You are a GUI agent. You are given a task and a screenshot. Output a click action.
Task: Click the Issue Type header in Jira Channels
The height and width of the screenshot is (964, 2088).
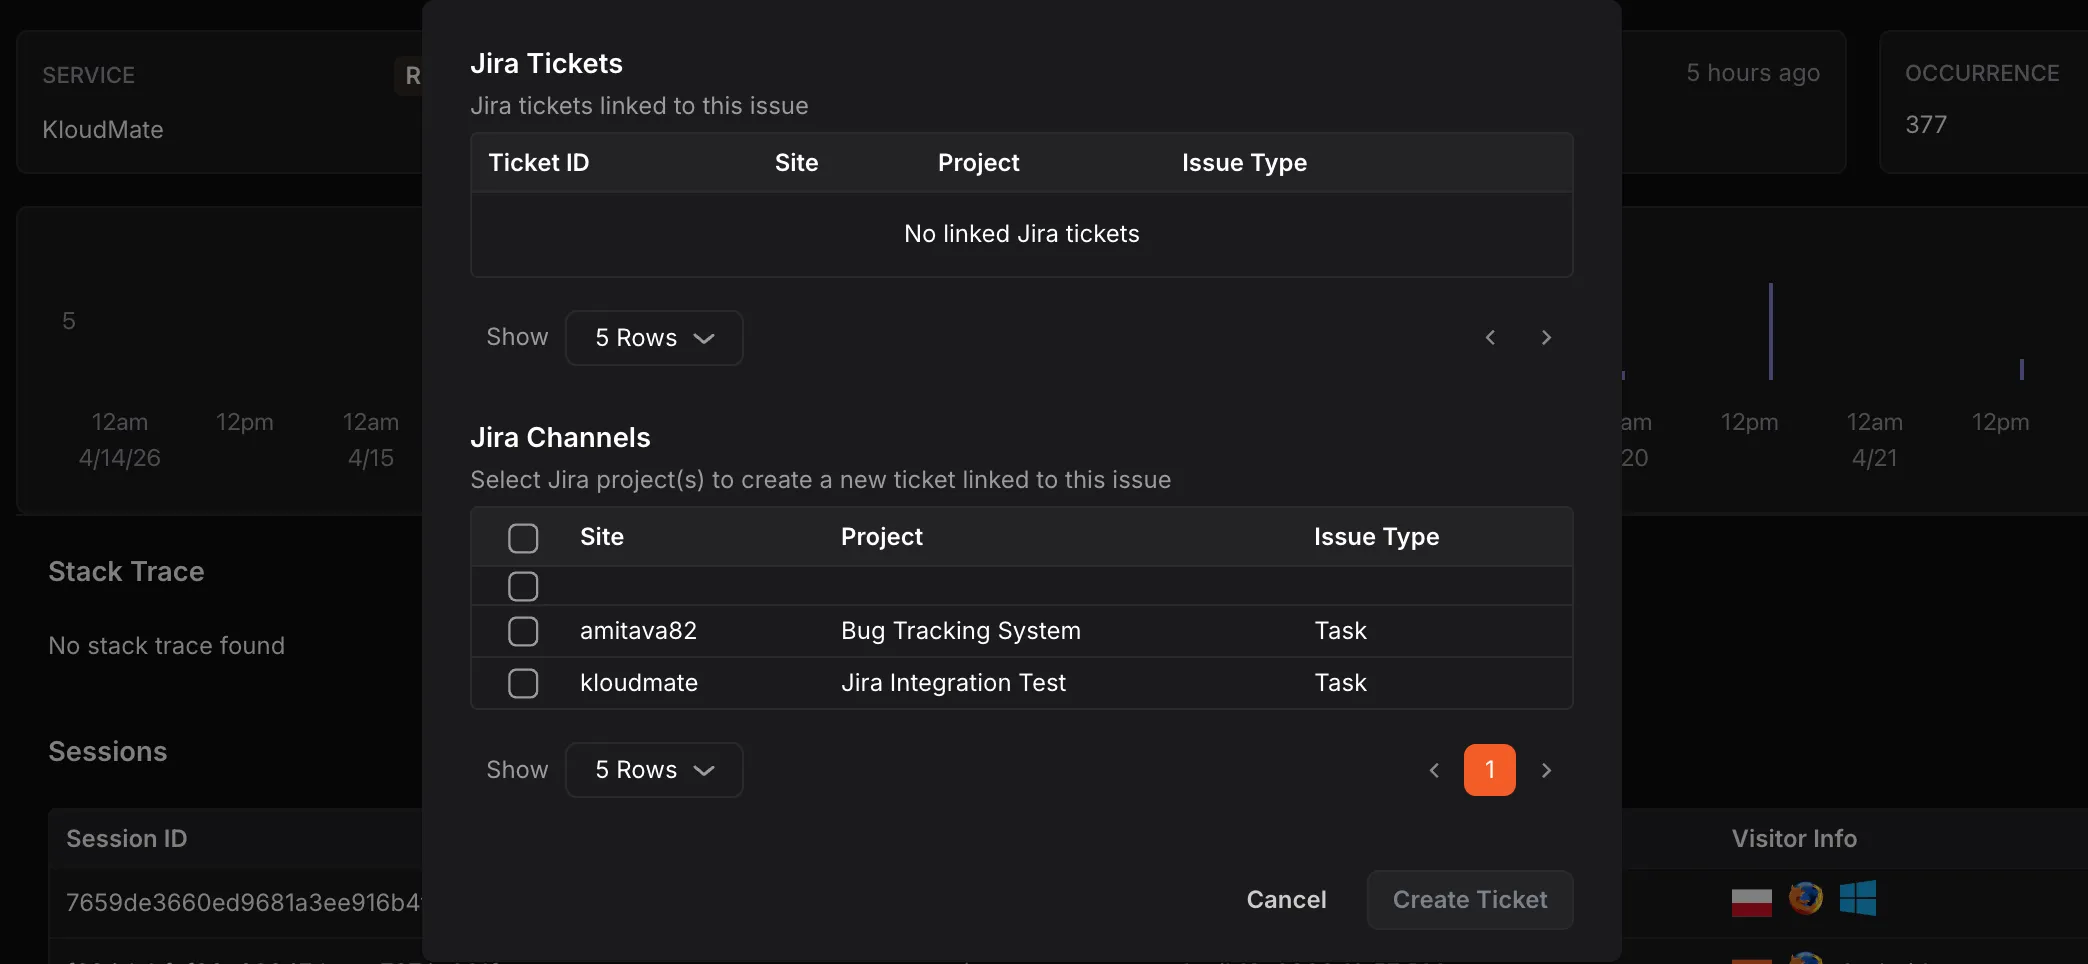[1377, 537]
